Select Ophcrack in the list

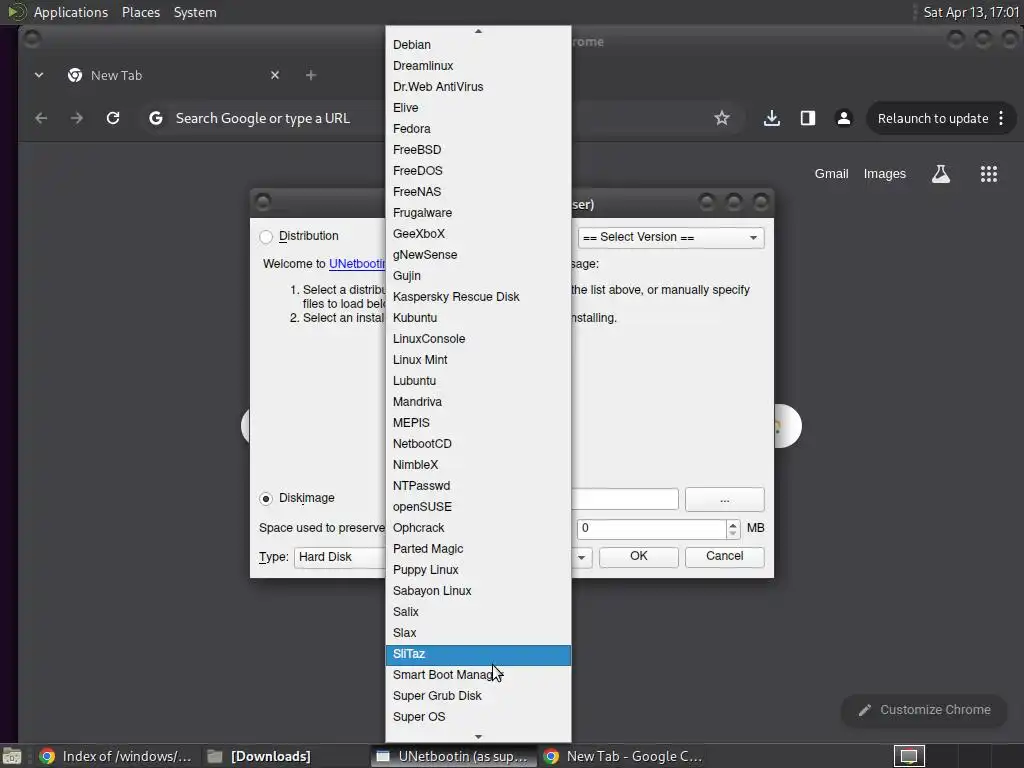pyautogui.click(x=478, y=528)
